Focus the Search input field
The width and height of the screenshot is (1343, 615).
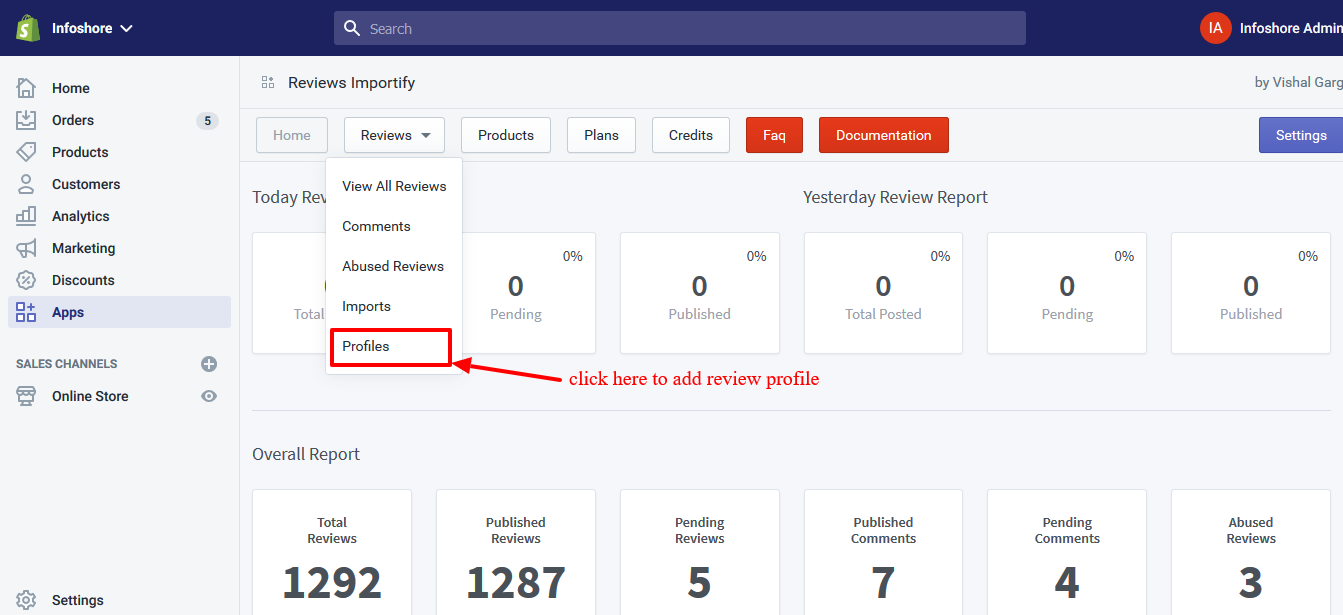click(680, 28)
